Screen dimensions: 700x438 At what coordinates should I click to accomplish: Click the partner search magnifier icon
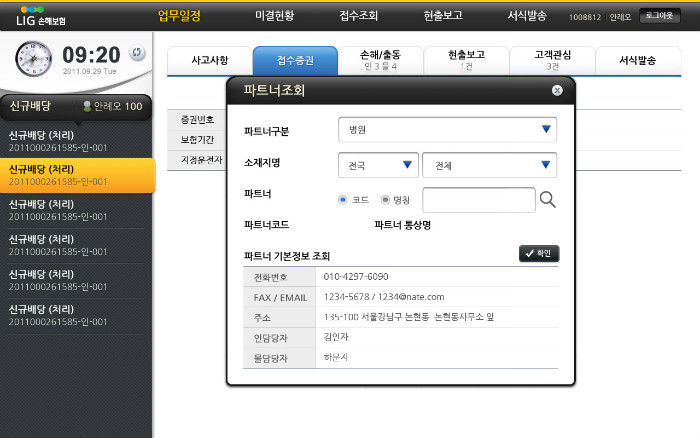click(547, 200)
